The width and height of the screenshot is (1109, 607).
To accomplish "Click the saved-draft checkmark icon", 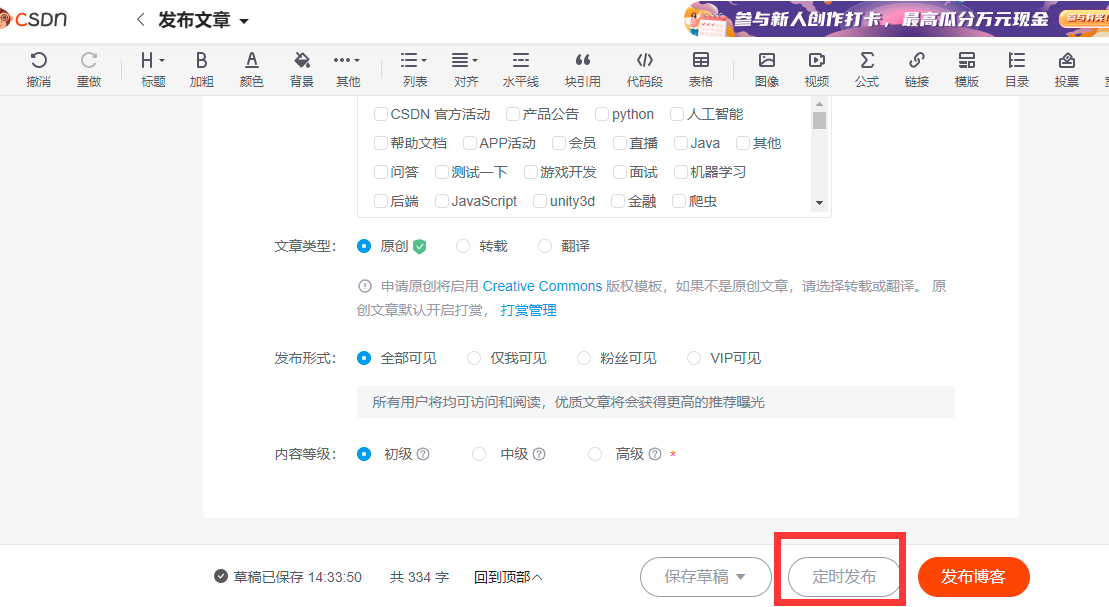I will [x=221, y=577].
